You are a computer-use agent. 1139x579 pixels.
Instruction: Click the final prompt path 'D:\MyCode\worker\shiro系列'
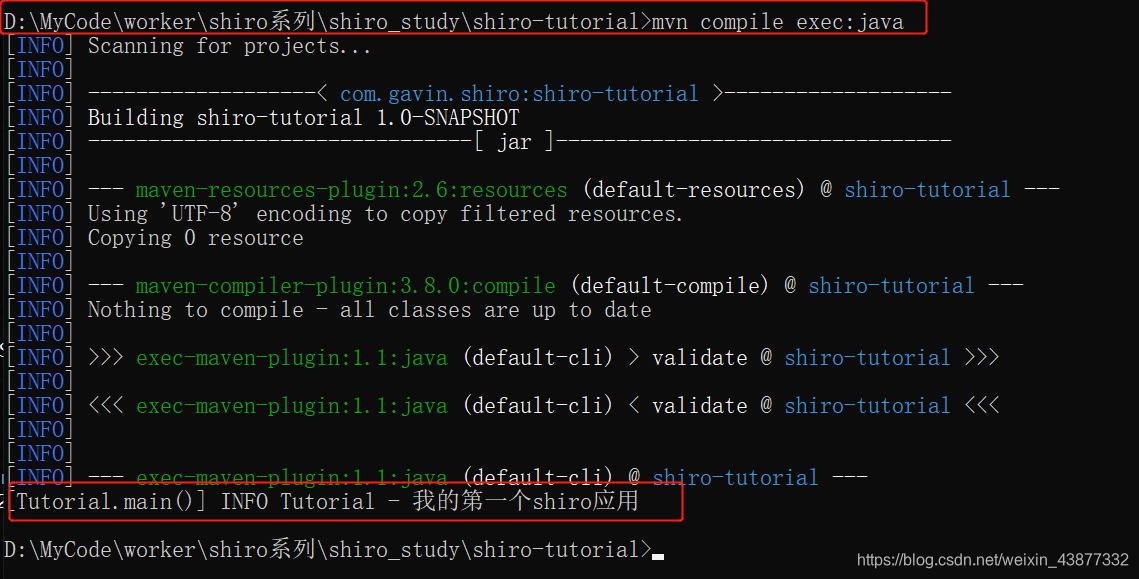click(x=160, y=549)
